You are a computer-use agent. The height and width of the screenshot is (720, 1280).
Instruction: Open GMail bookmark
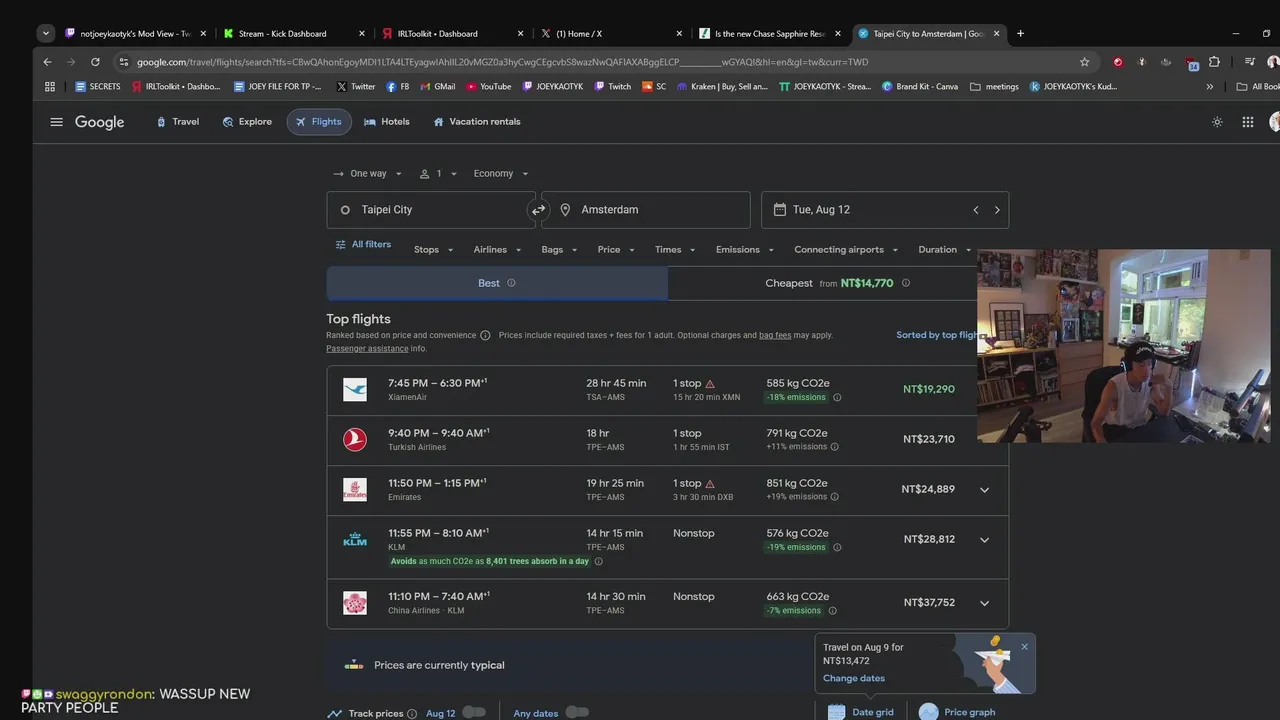pyautogui.click(x=438, y=87)
